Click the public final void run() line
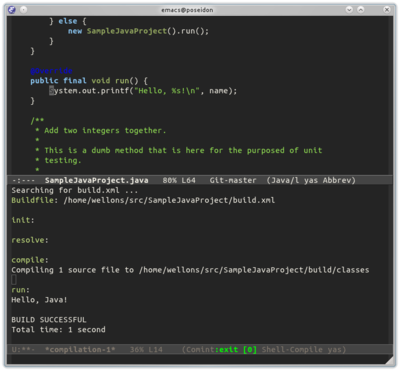The width and height of the screenshot is (400, 371). click(89, 81)
